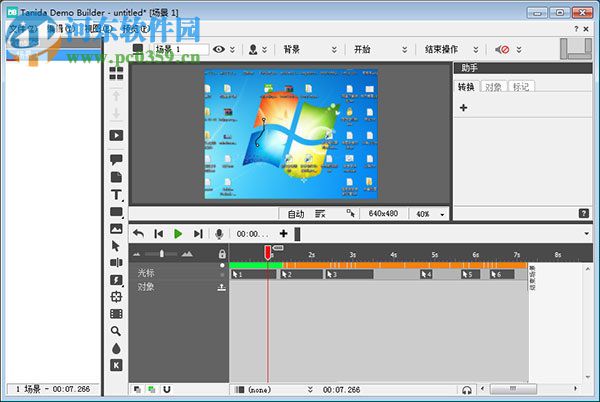Screen dimensions: 600x402
Task: Click the overlapping squares icon at bottom left
Action: coord(137,390)
